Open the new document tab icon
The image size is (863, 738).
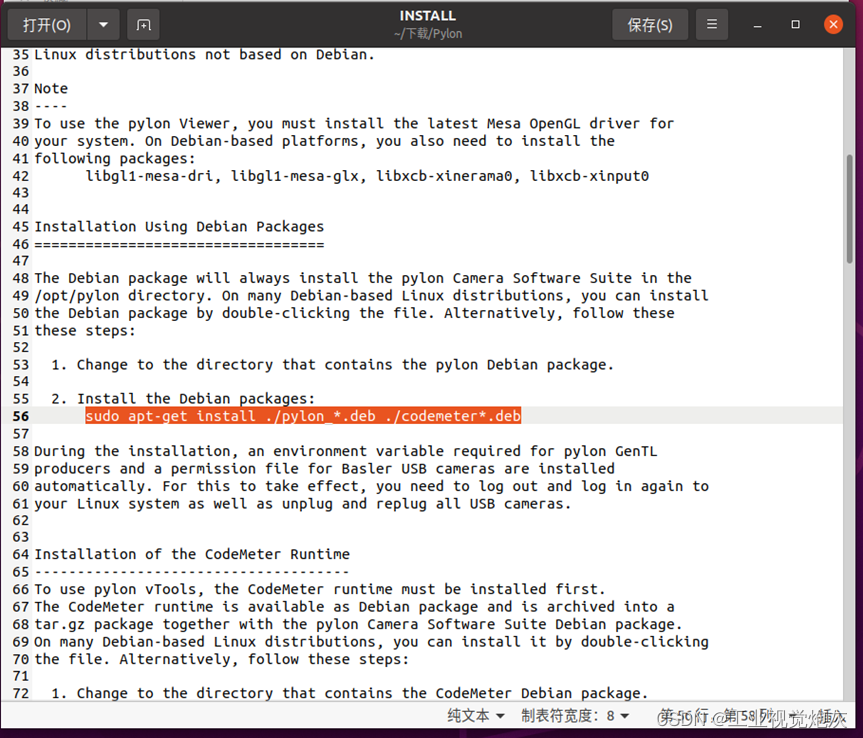pos(143,25)
